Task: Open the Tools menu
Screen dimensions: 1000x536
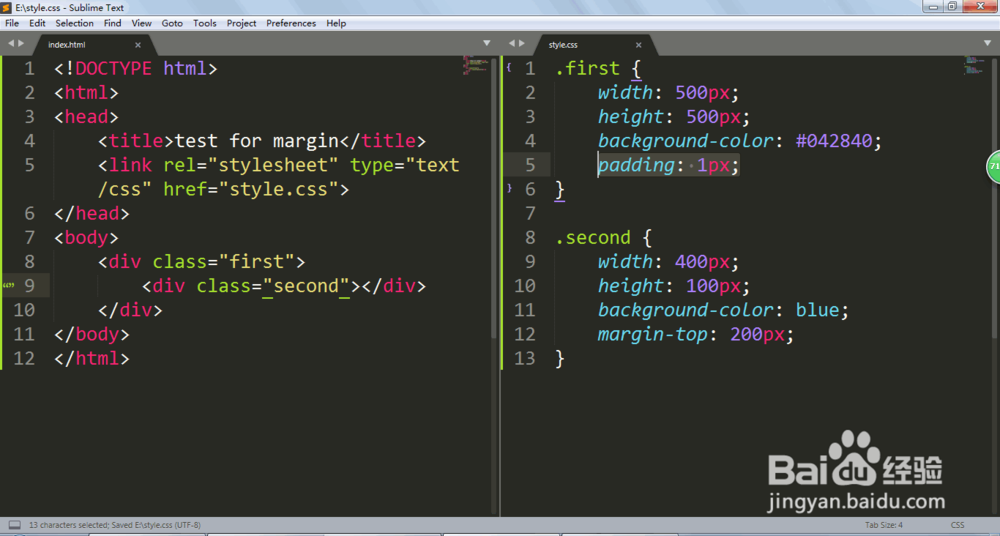Action: click(x=205, y=23)
